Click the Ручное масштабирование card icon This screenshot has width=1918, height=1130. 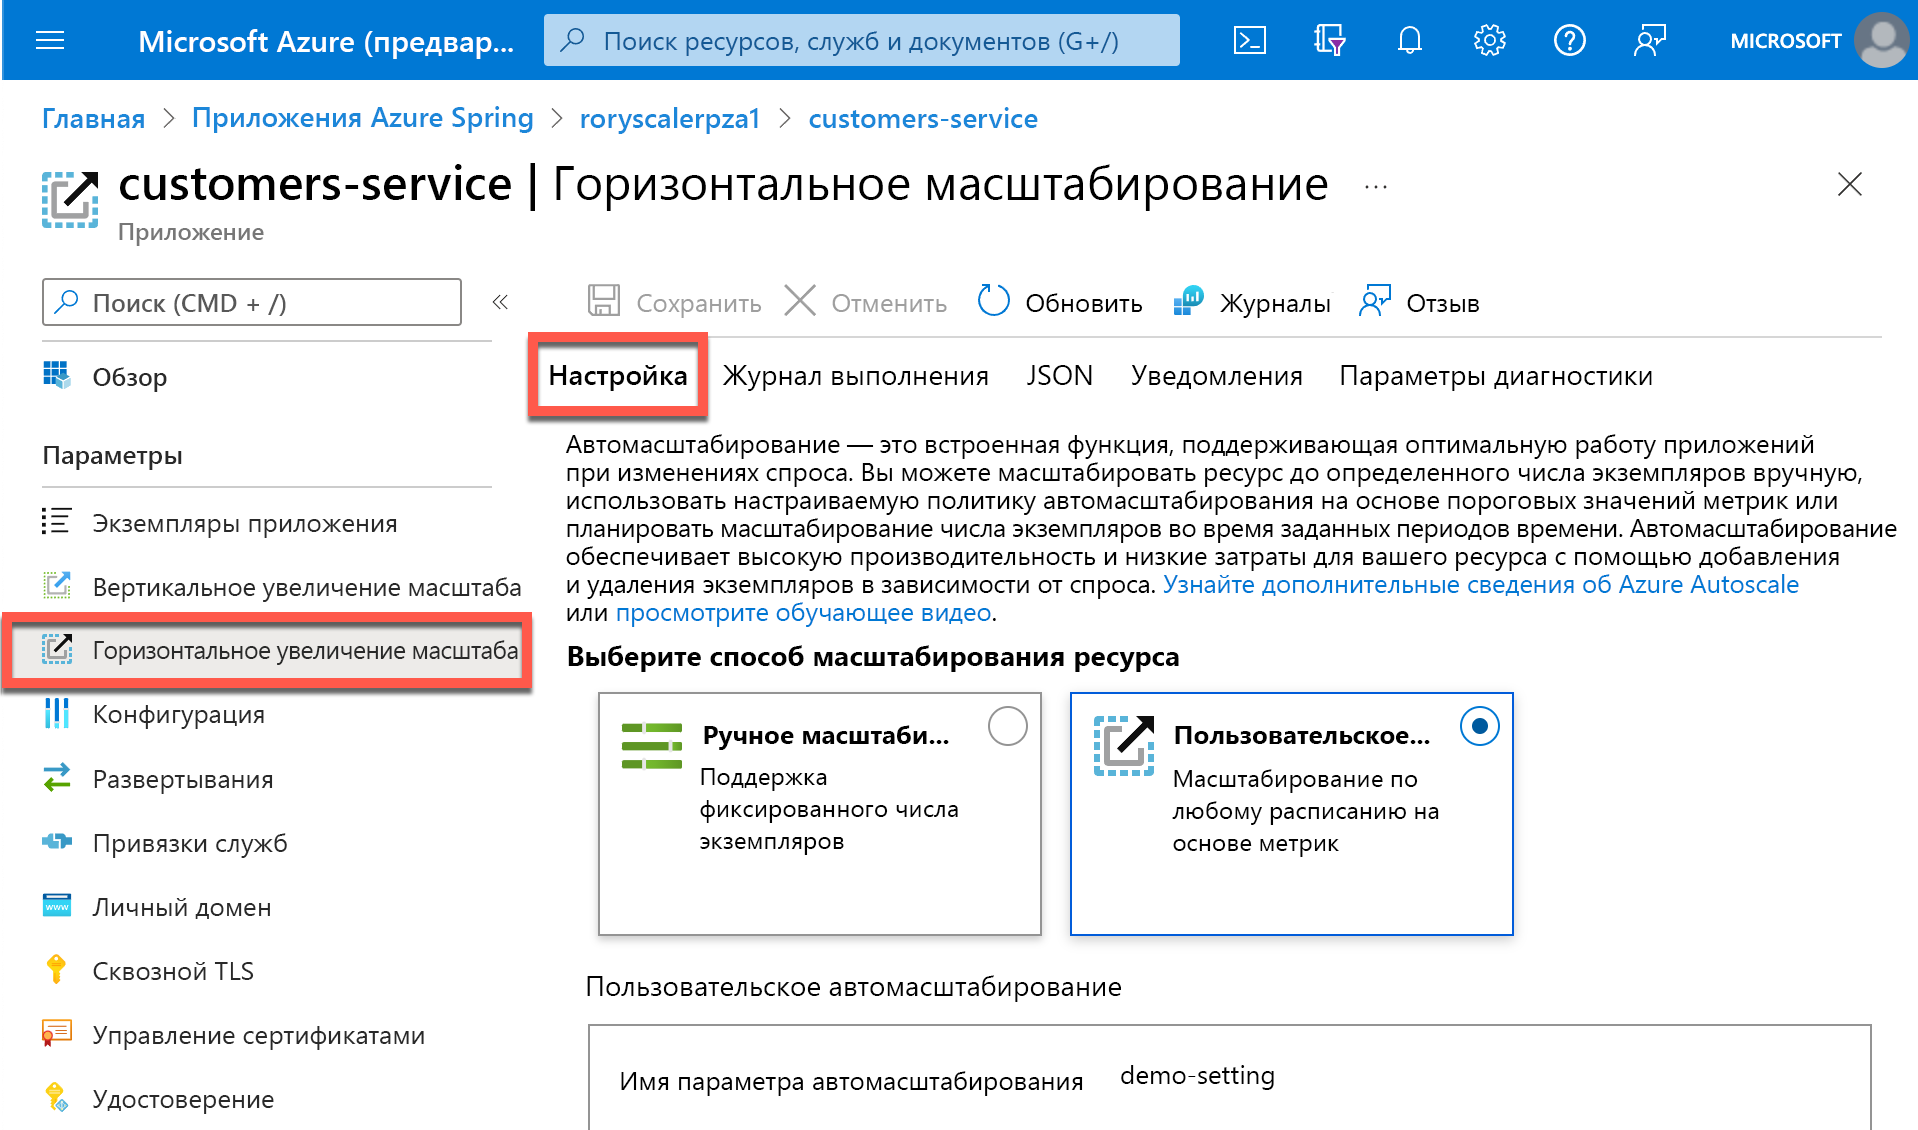tap(652, 746)
